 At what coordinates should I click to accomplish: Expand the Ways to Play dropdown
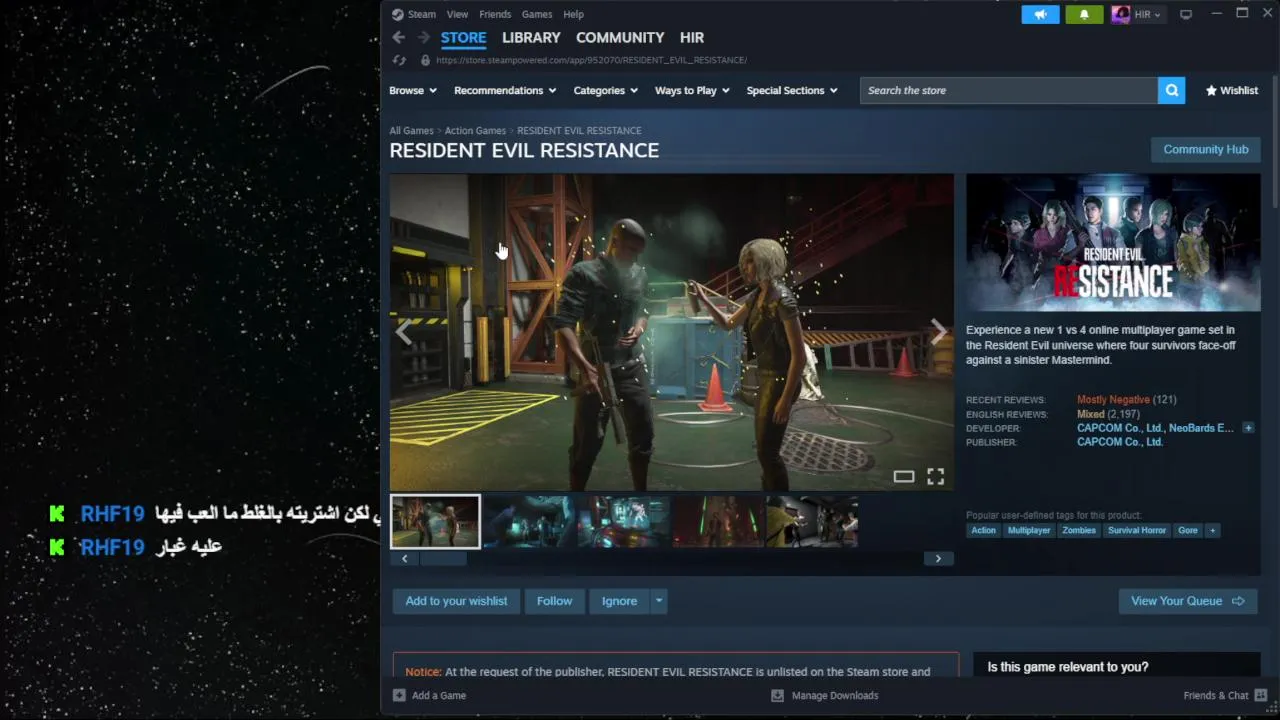(692, 90)
